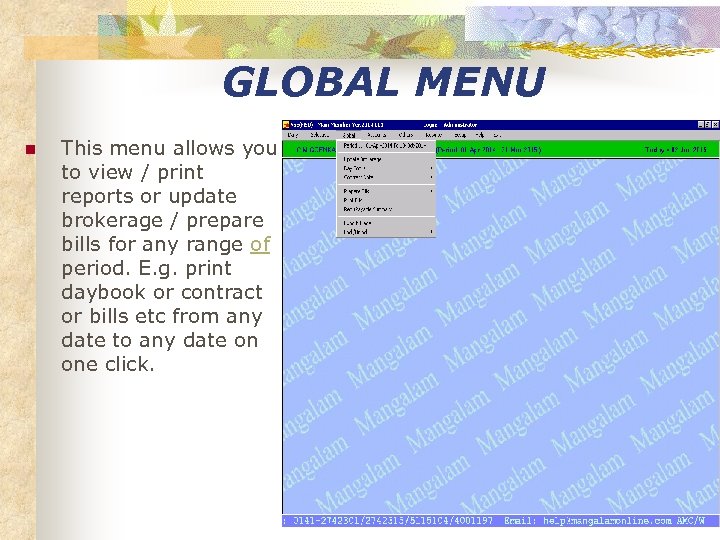Minimize the Mangalam application window

point(701,125)
